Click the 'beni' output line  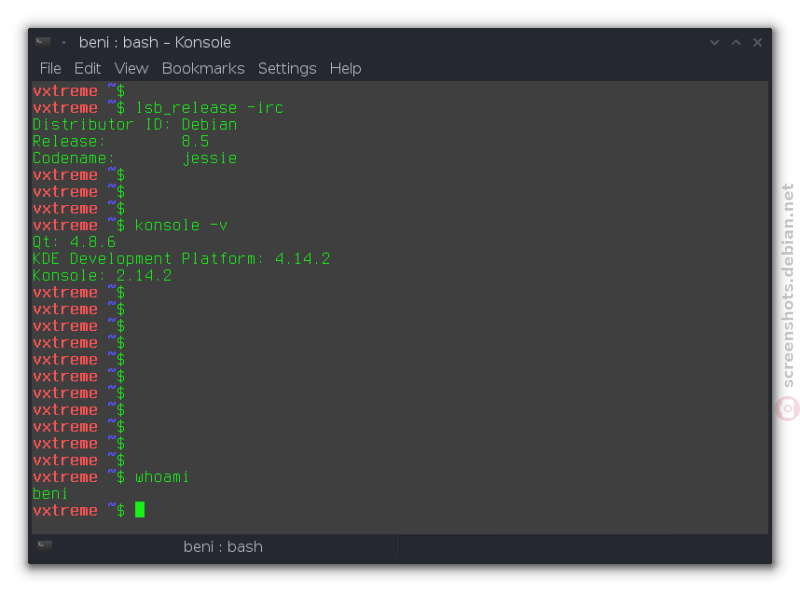coord(50,494)
